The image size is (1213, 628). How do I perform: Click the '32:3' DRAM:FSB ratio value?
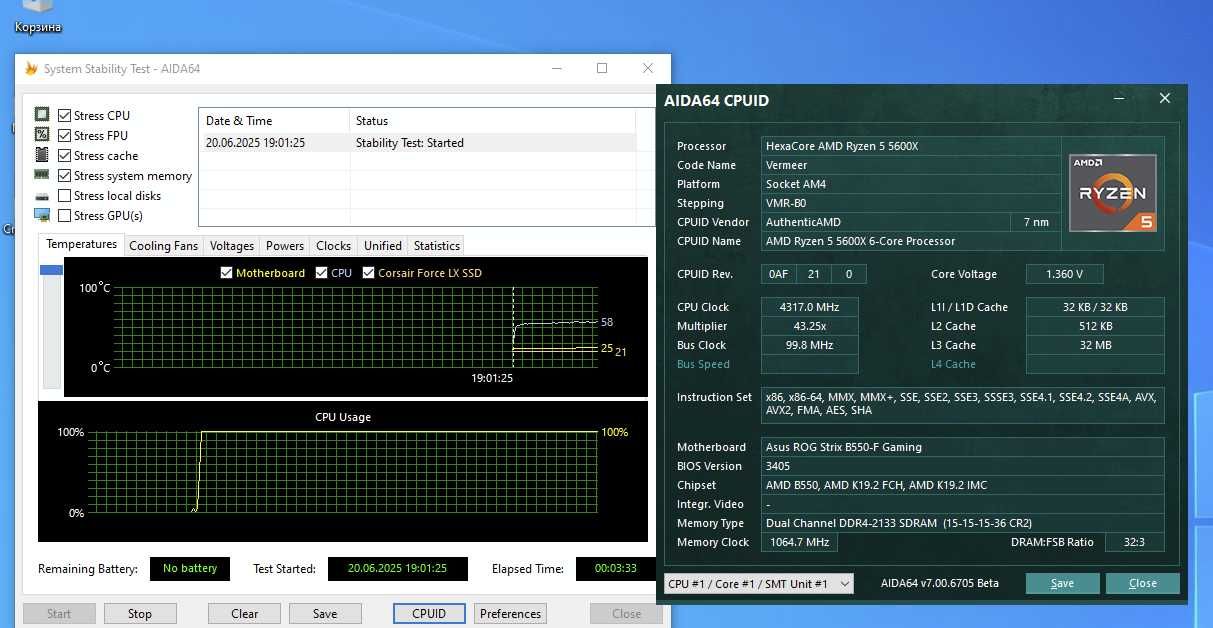tap(1134, 542)
